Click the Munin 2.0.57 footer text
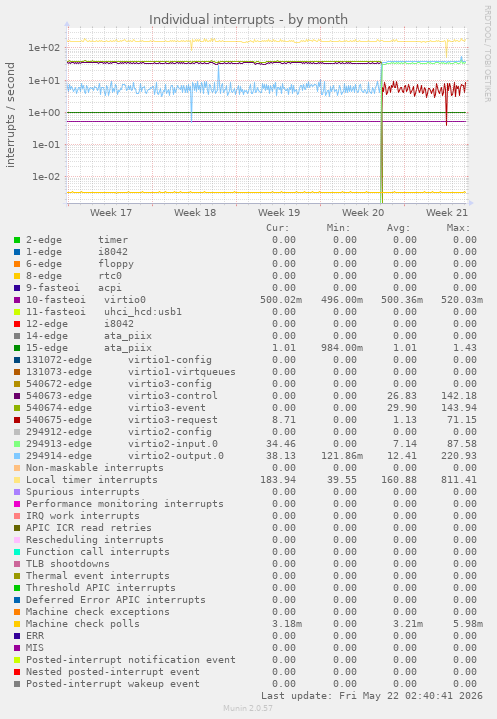The width and height of the screenshot is (497, 719). pyautogui.click(x=248, y=708)
